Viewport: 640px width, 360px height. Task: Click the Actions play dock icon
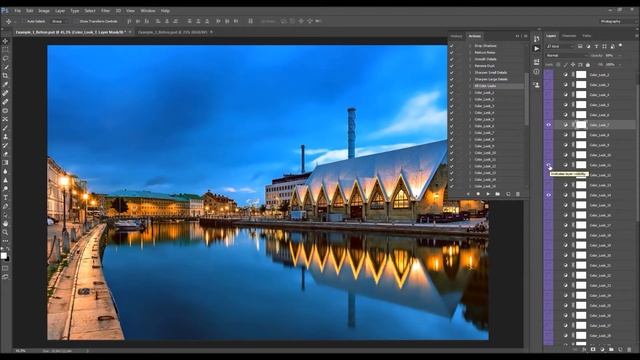pos(536,49)
